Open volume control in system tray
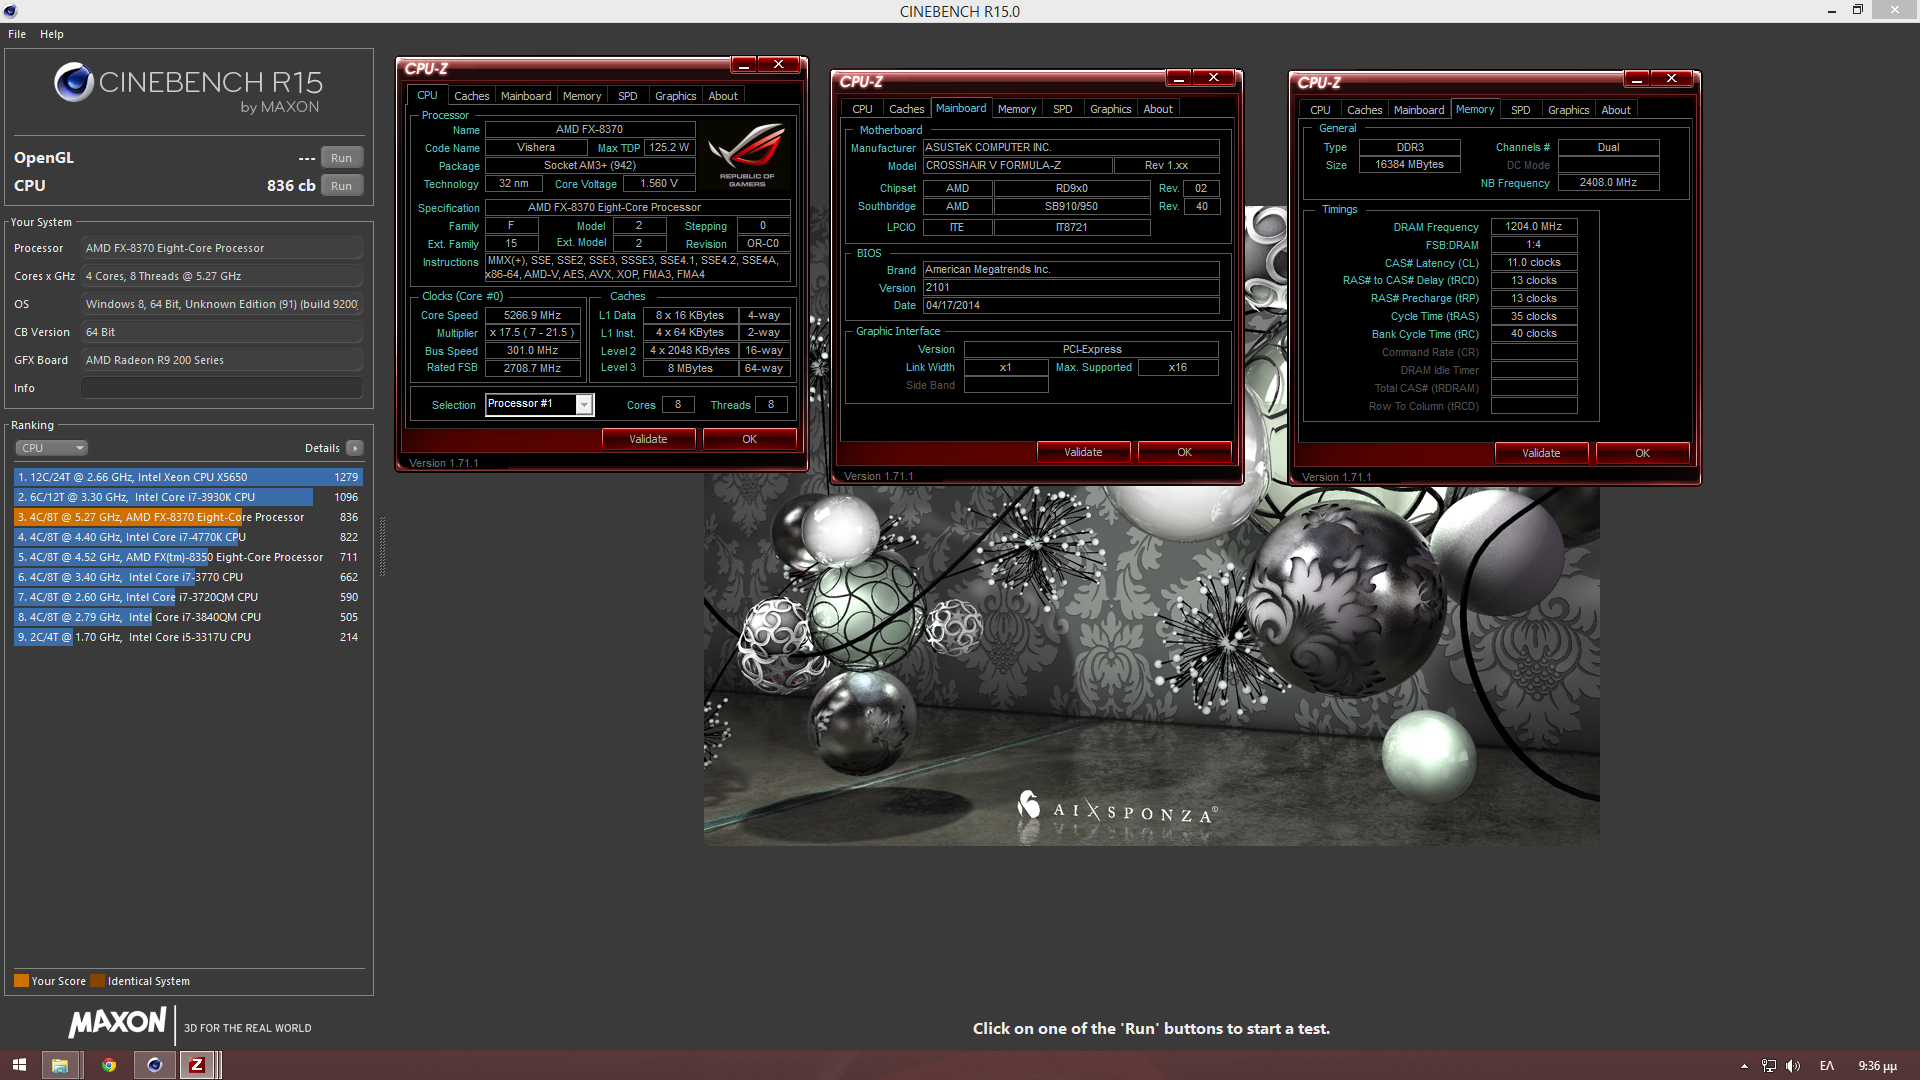Screen dimensions: 1920x1080 1793,1066
